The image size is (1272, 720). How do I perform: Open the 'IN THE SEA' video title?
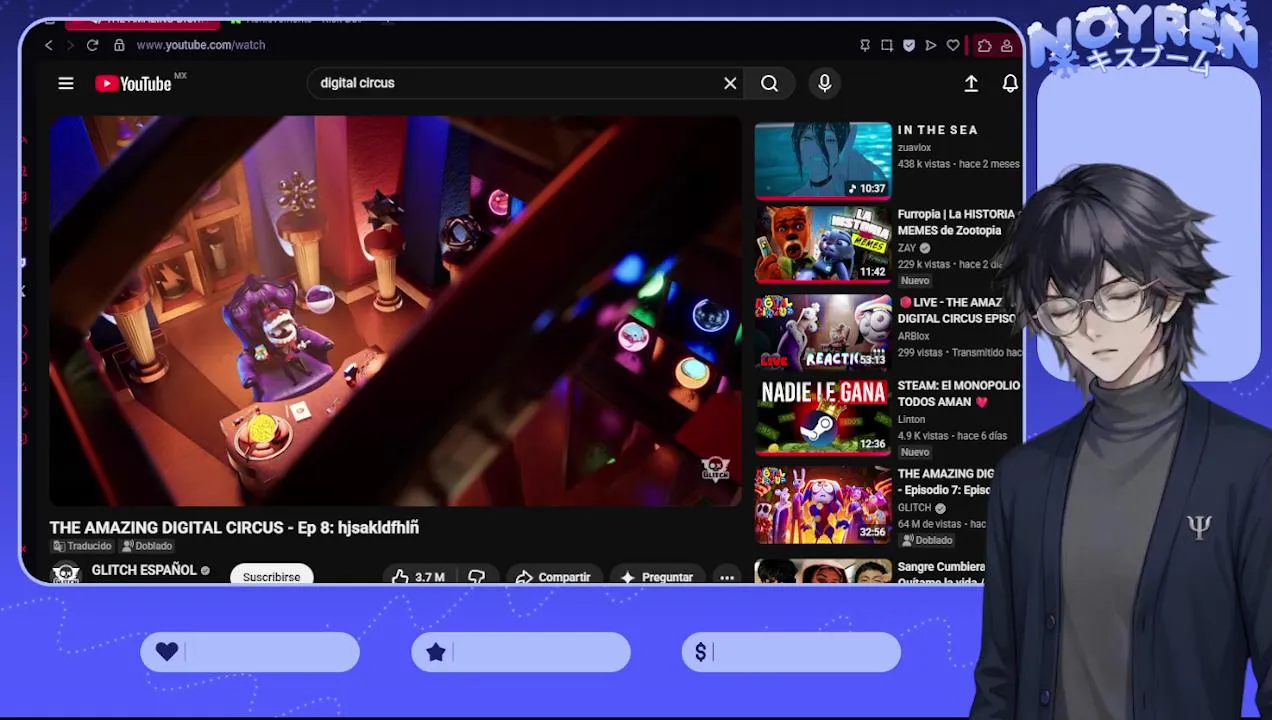[x=937, y=130]
